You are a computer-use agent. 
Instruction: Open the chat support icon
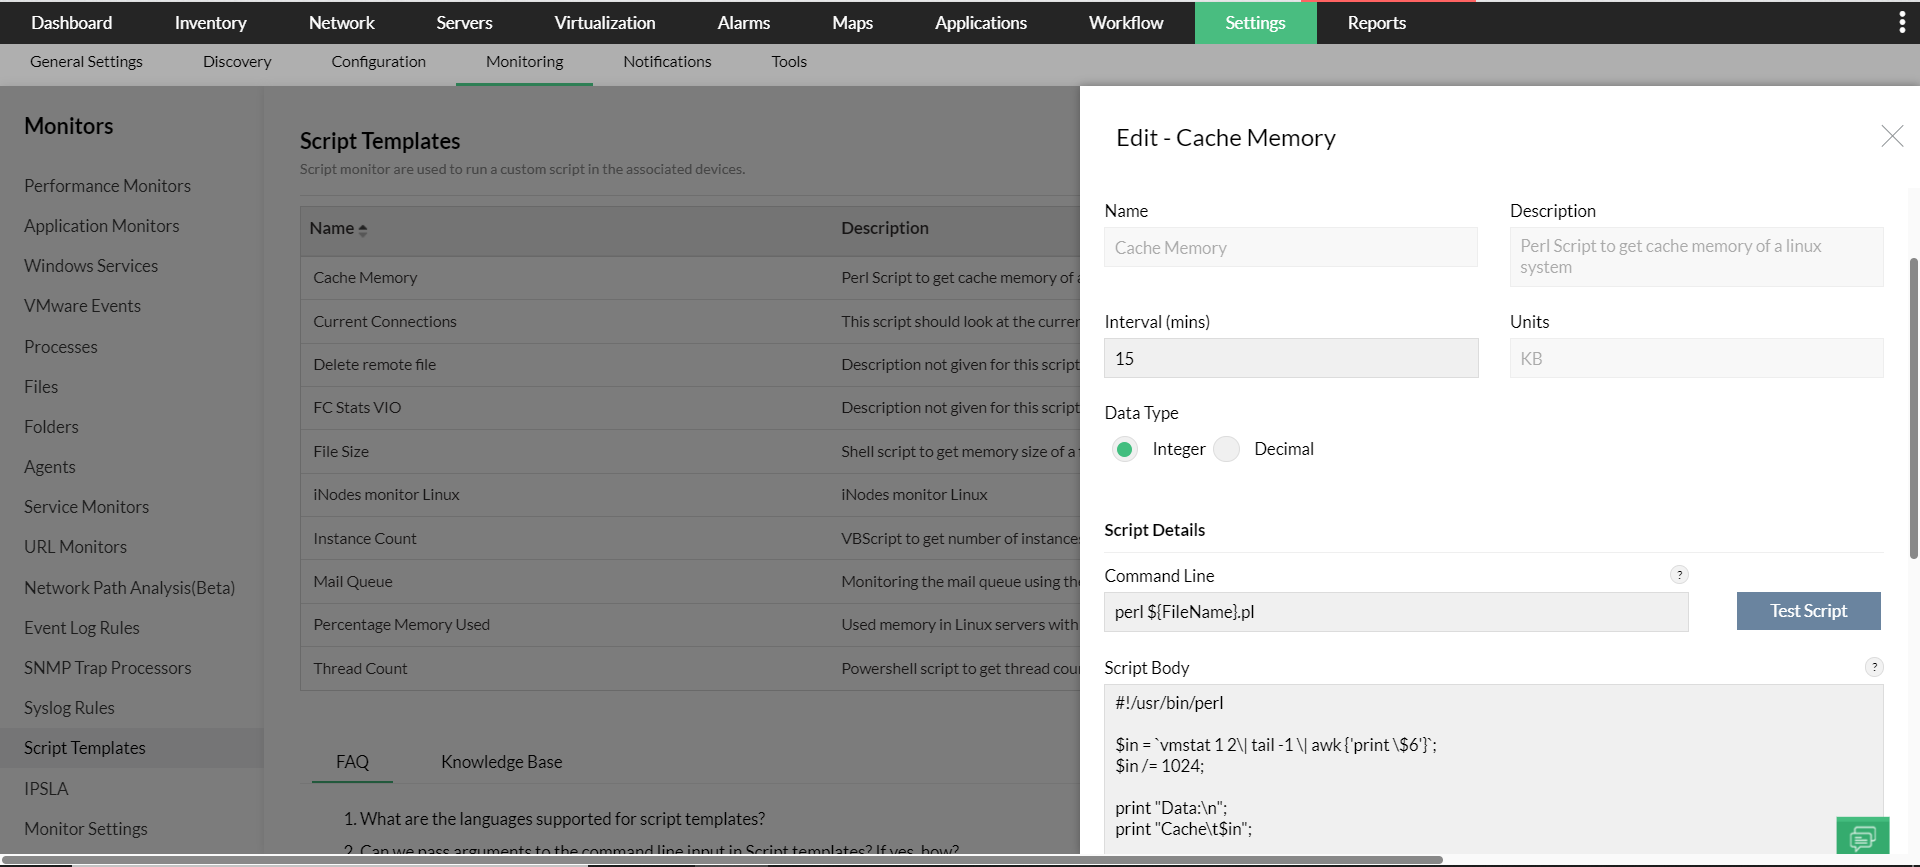click(x=1862, y=836)
